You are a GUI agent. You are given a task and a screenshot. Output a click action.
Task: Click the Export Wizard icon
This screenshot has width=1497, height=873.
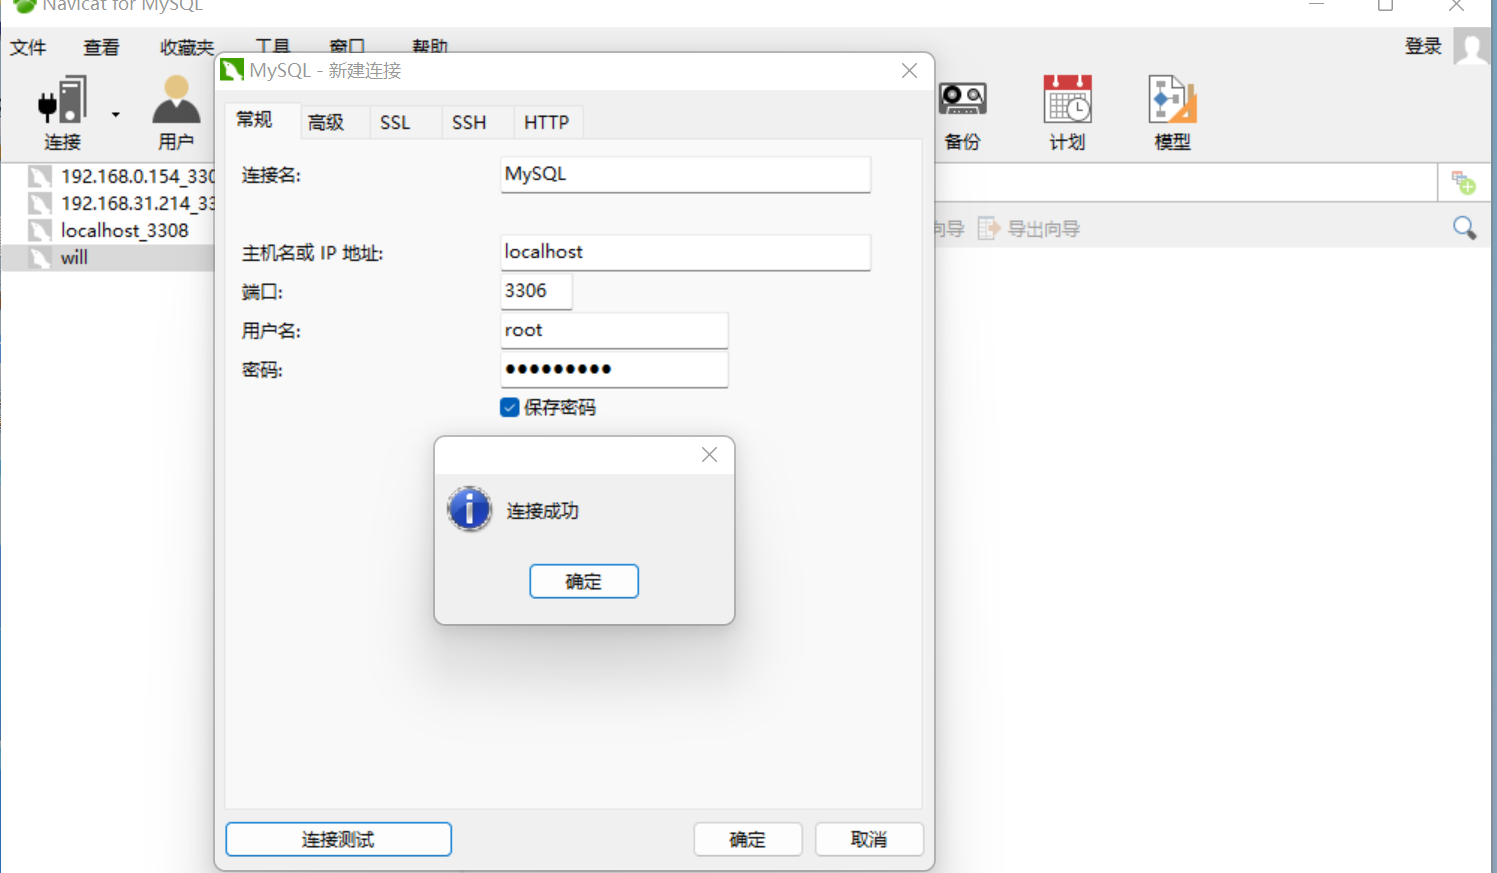click(989, 229)
